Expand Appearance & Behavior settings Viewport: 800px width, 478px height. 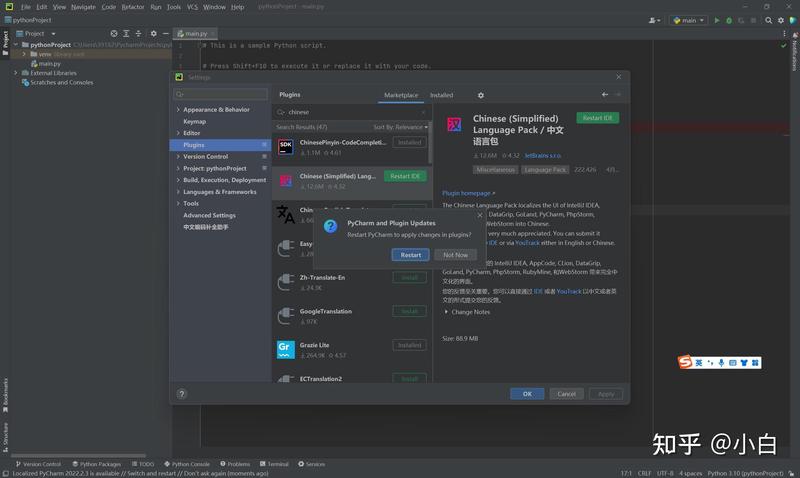pyautogui.click(x=178, y=110)
